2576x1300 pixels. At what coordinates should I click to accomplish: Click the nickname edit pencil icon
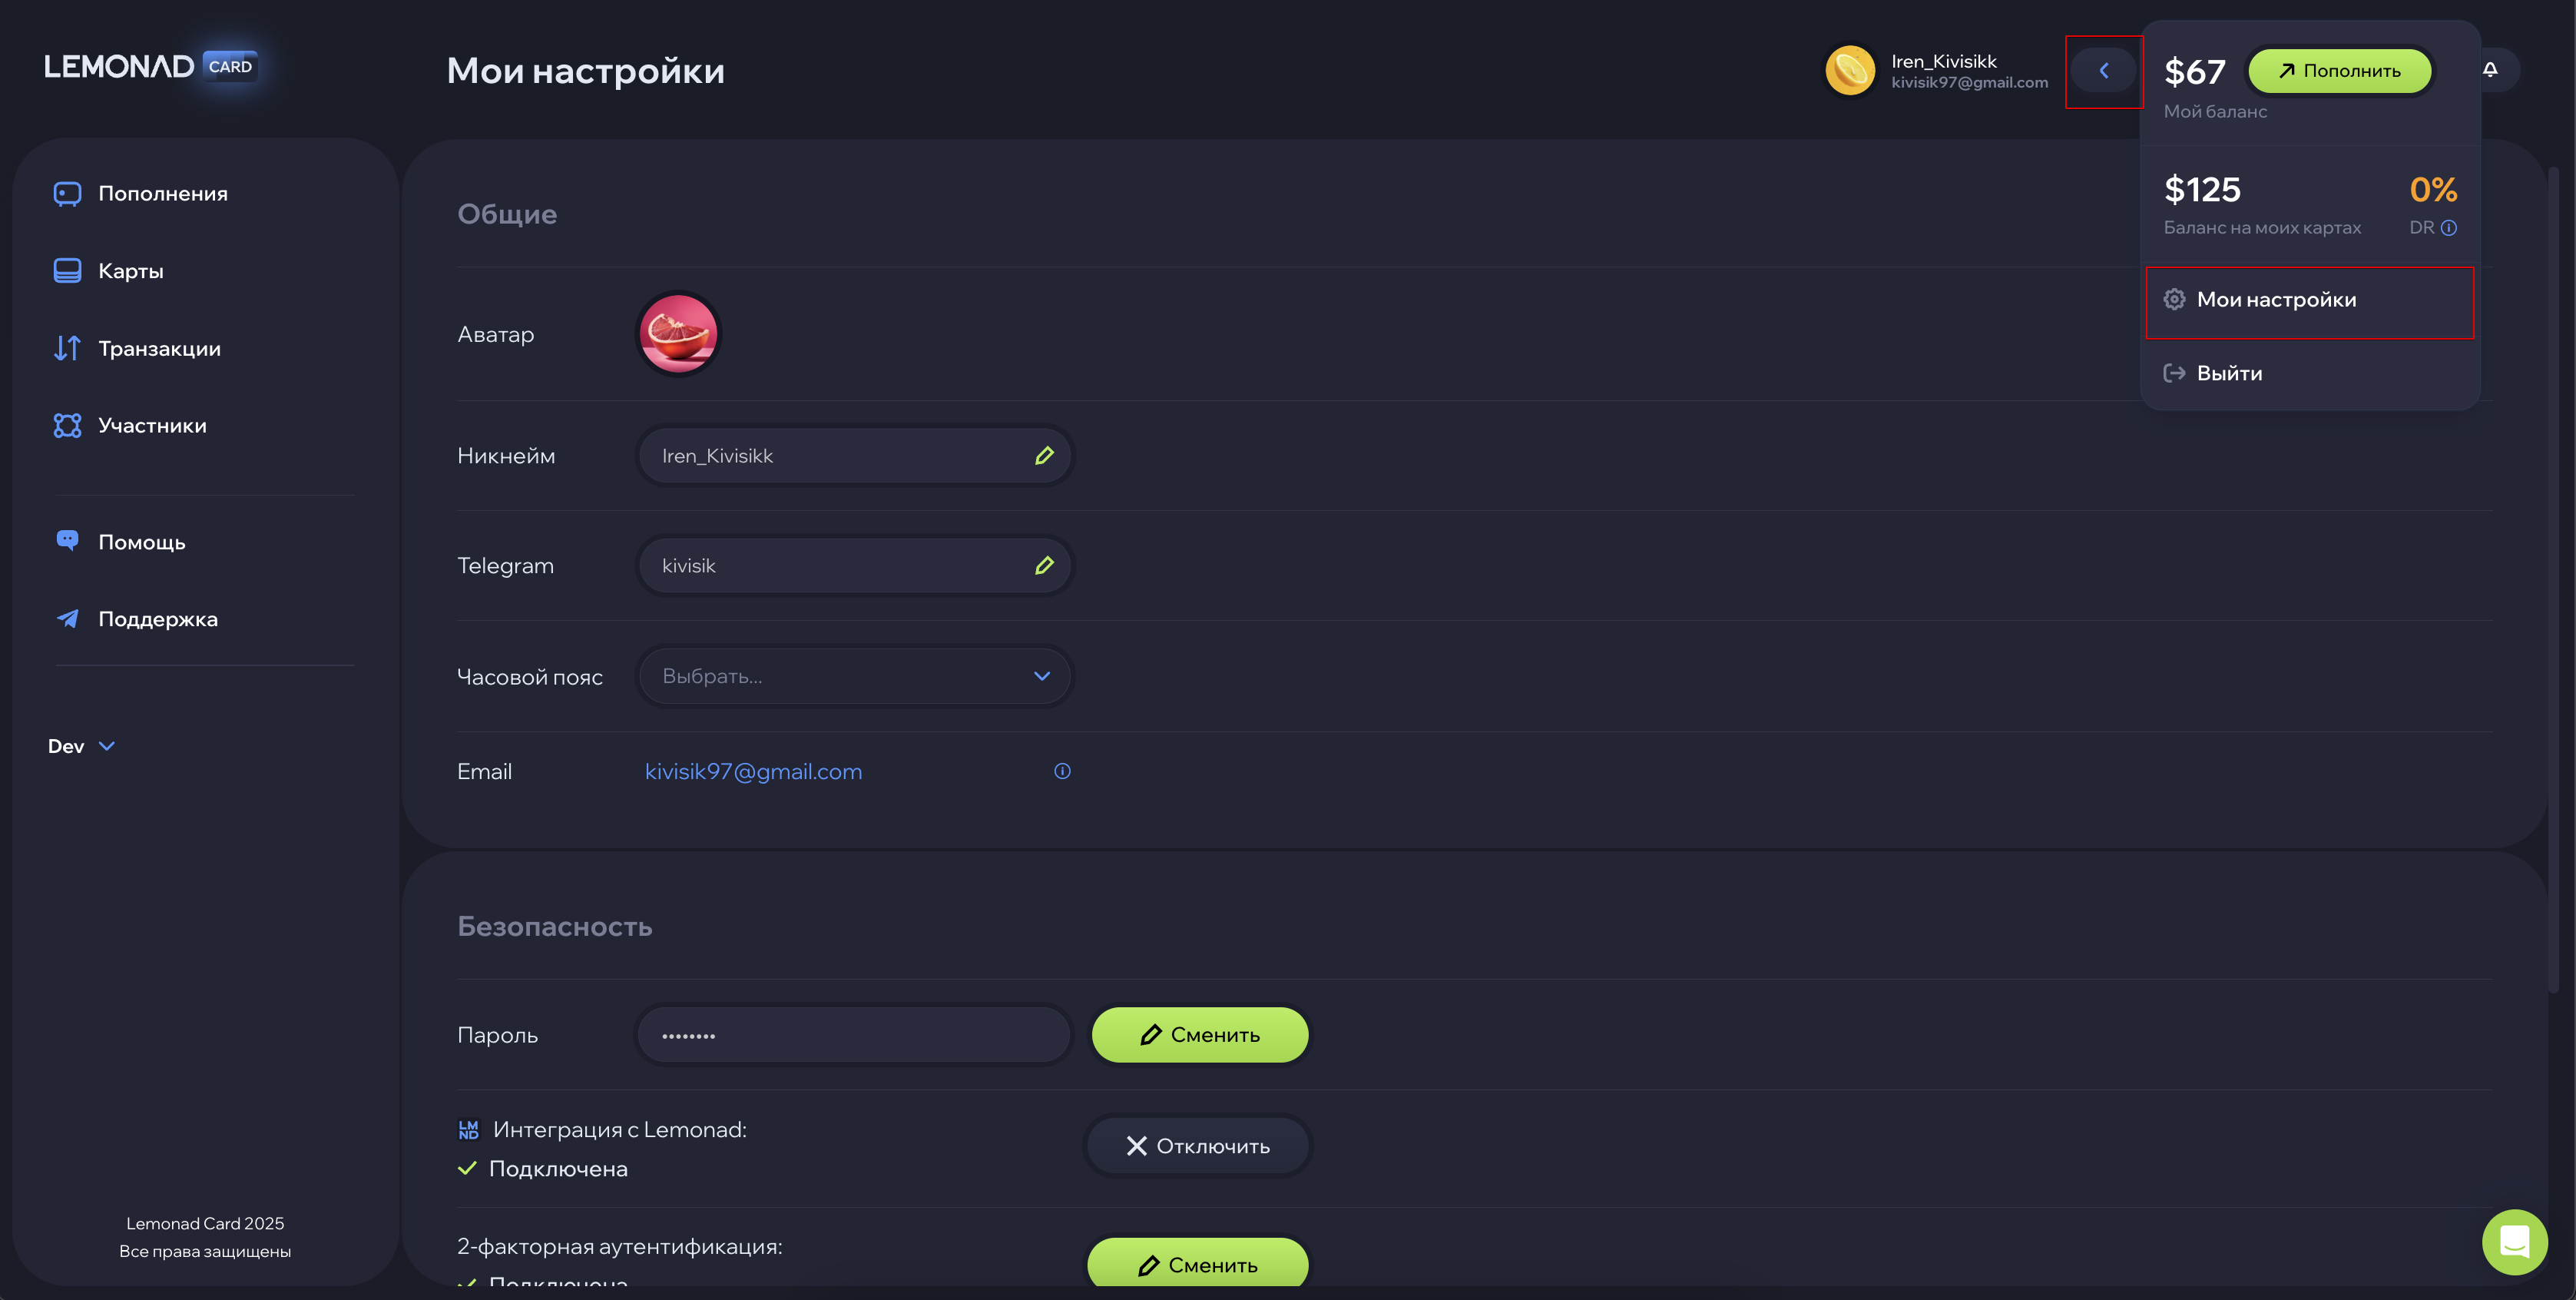tap(1044, 456)
